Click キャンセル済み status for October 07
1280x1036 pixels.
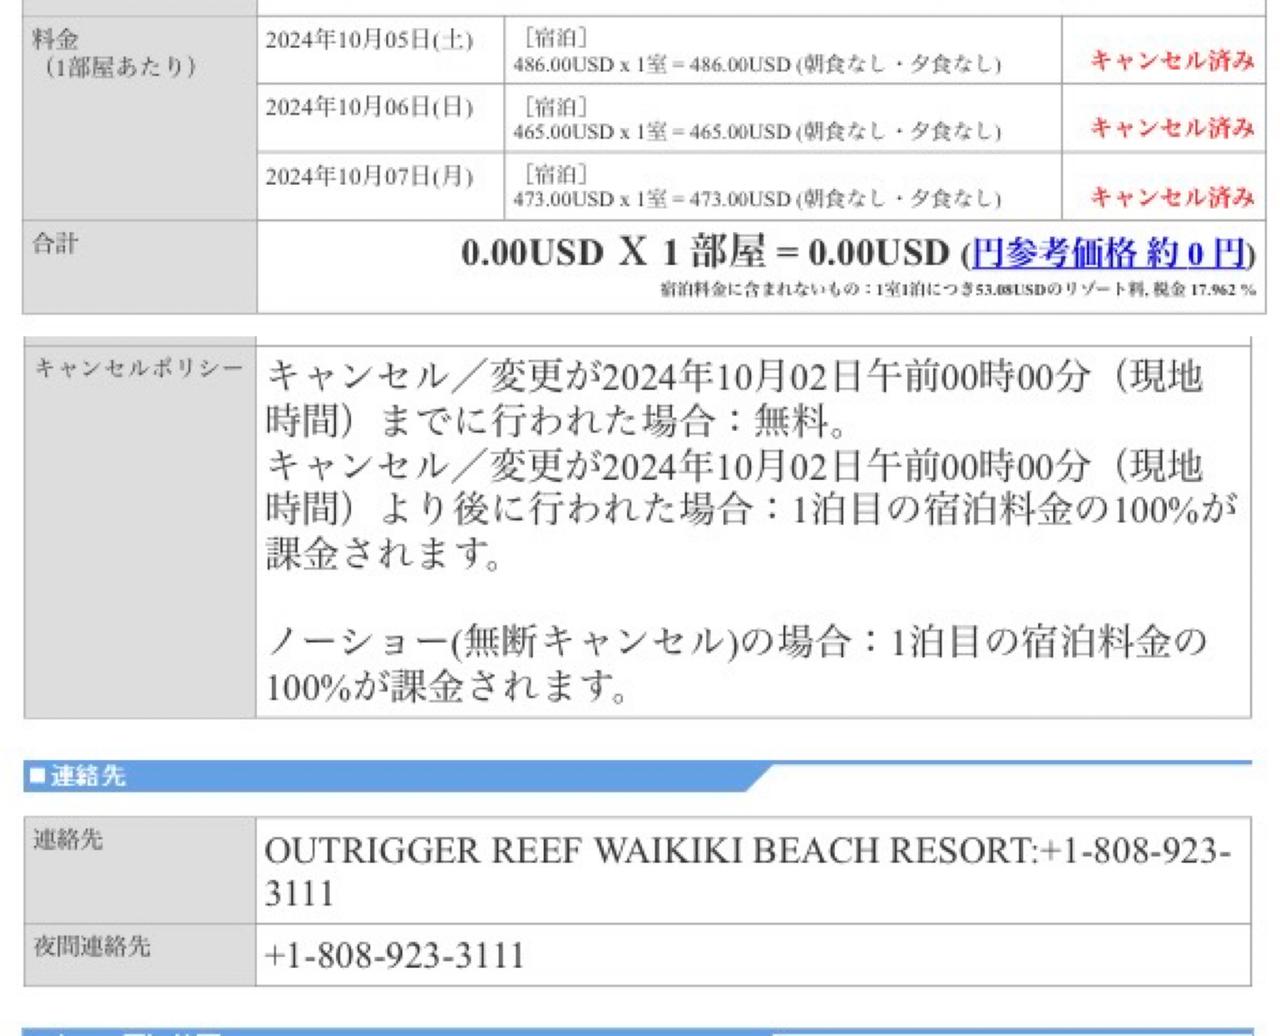(x=1172, y=195)
